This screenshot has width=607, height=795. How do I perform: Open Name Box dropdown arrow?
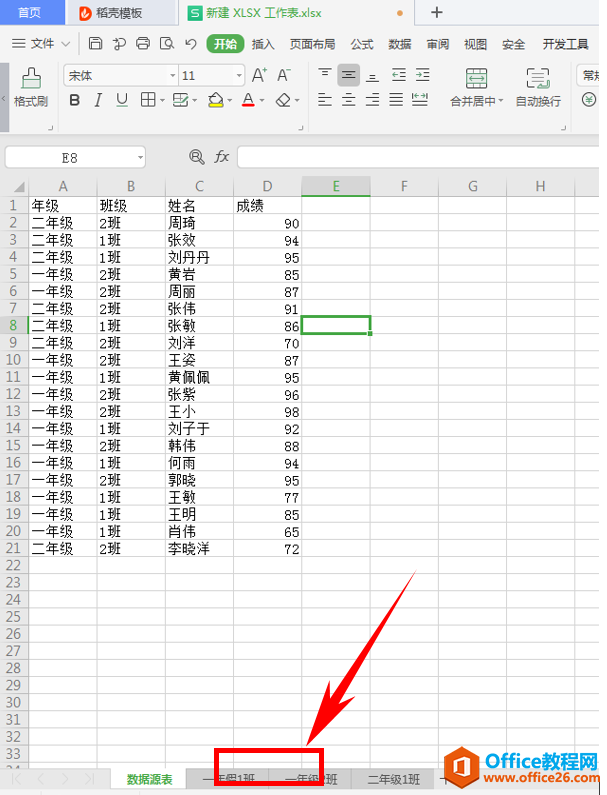(x=140, y=158)
